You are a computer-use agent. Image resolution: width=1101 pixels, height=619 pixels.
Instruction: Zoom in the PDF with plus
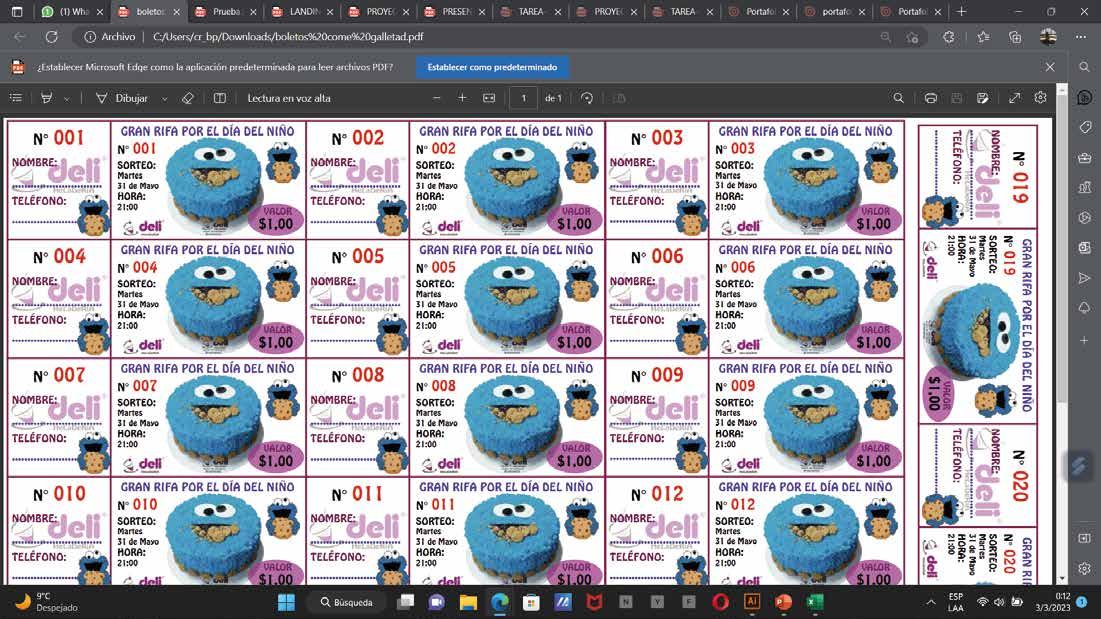point(462,98)
